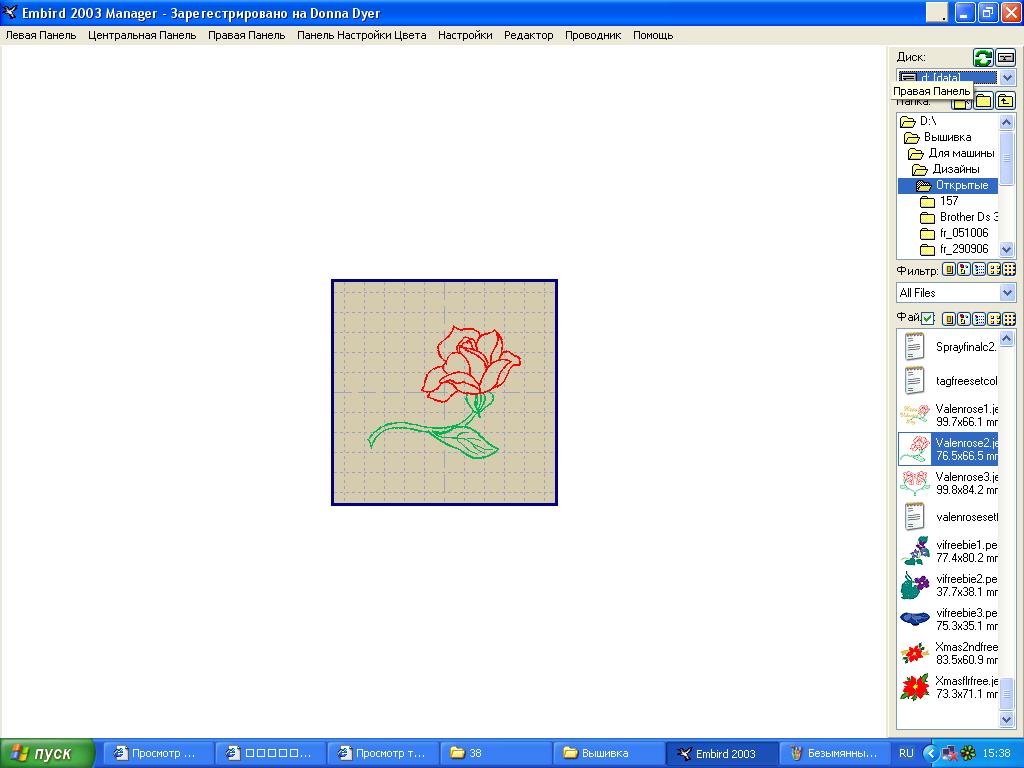1024x768 pixels.
Task: Click the colored-dots icon in the Файлы row
Action: (x=964, y=319)
